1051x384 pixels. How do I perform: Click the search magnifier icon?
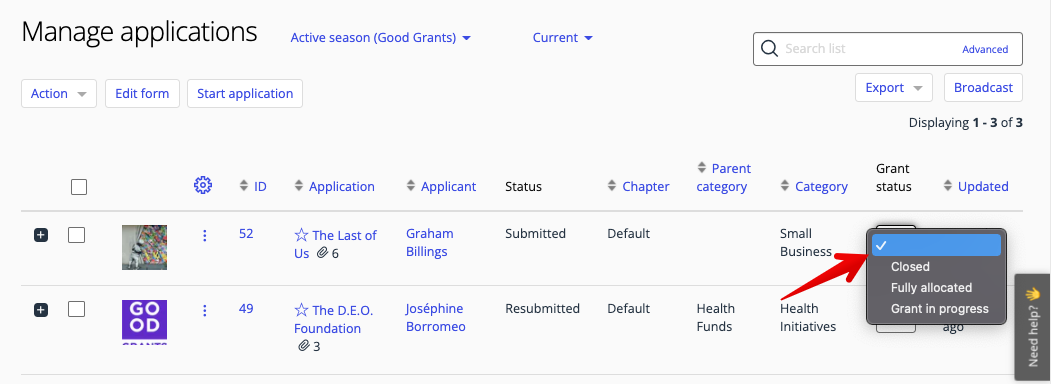(x=770, y=48)
